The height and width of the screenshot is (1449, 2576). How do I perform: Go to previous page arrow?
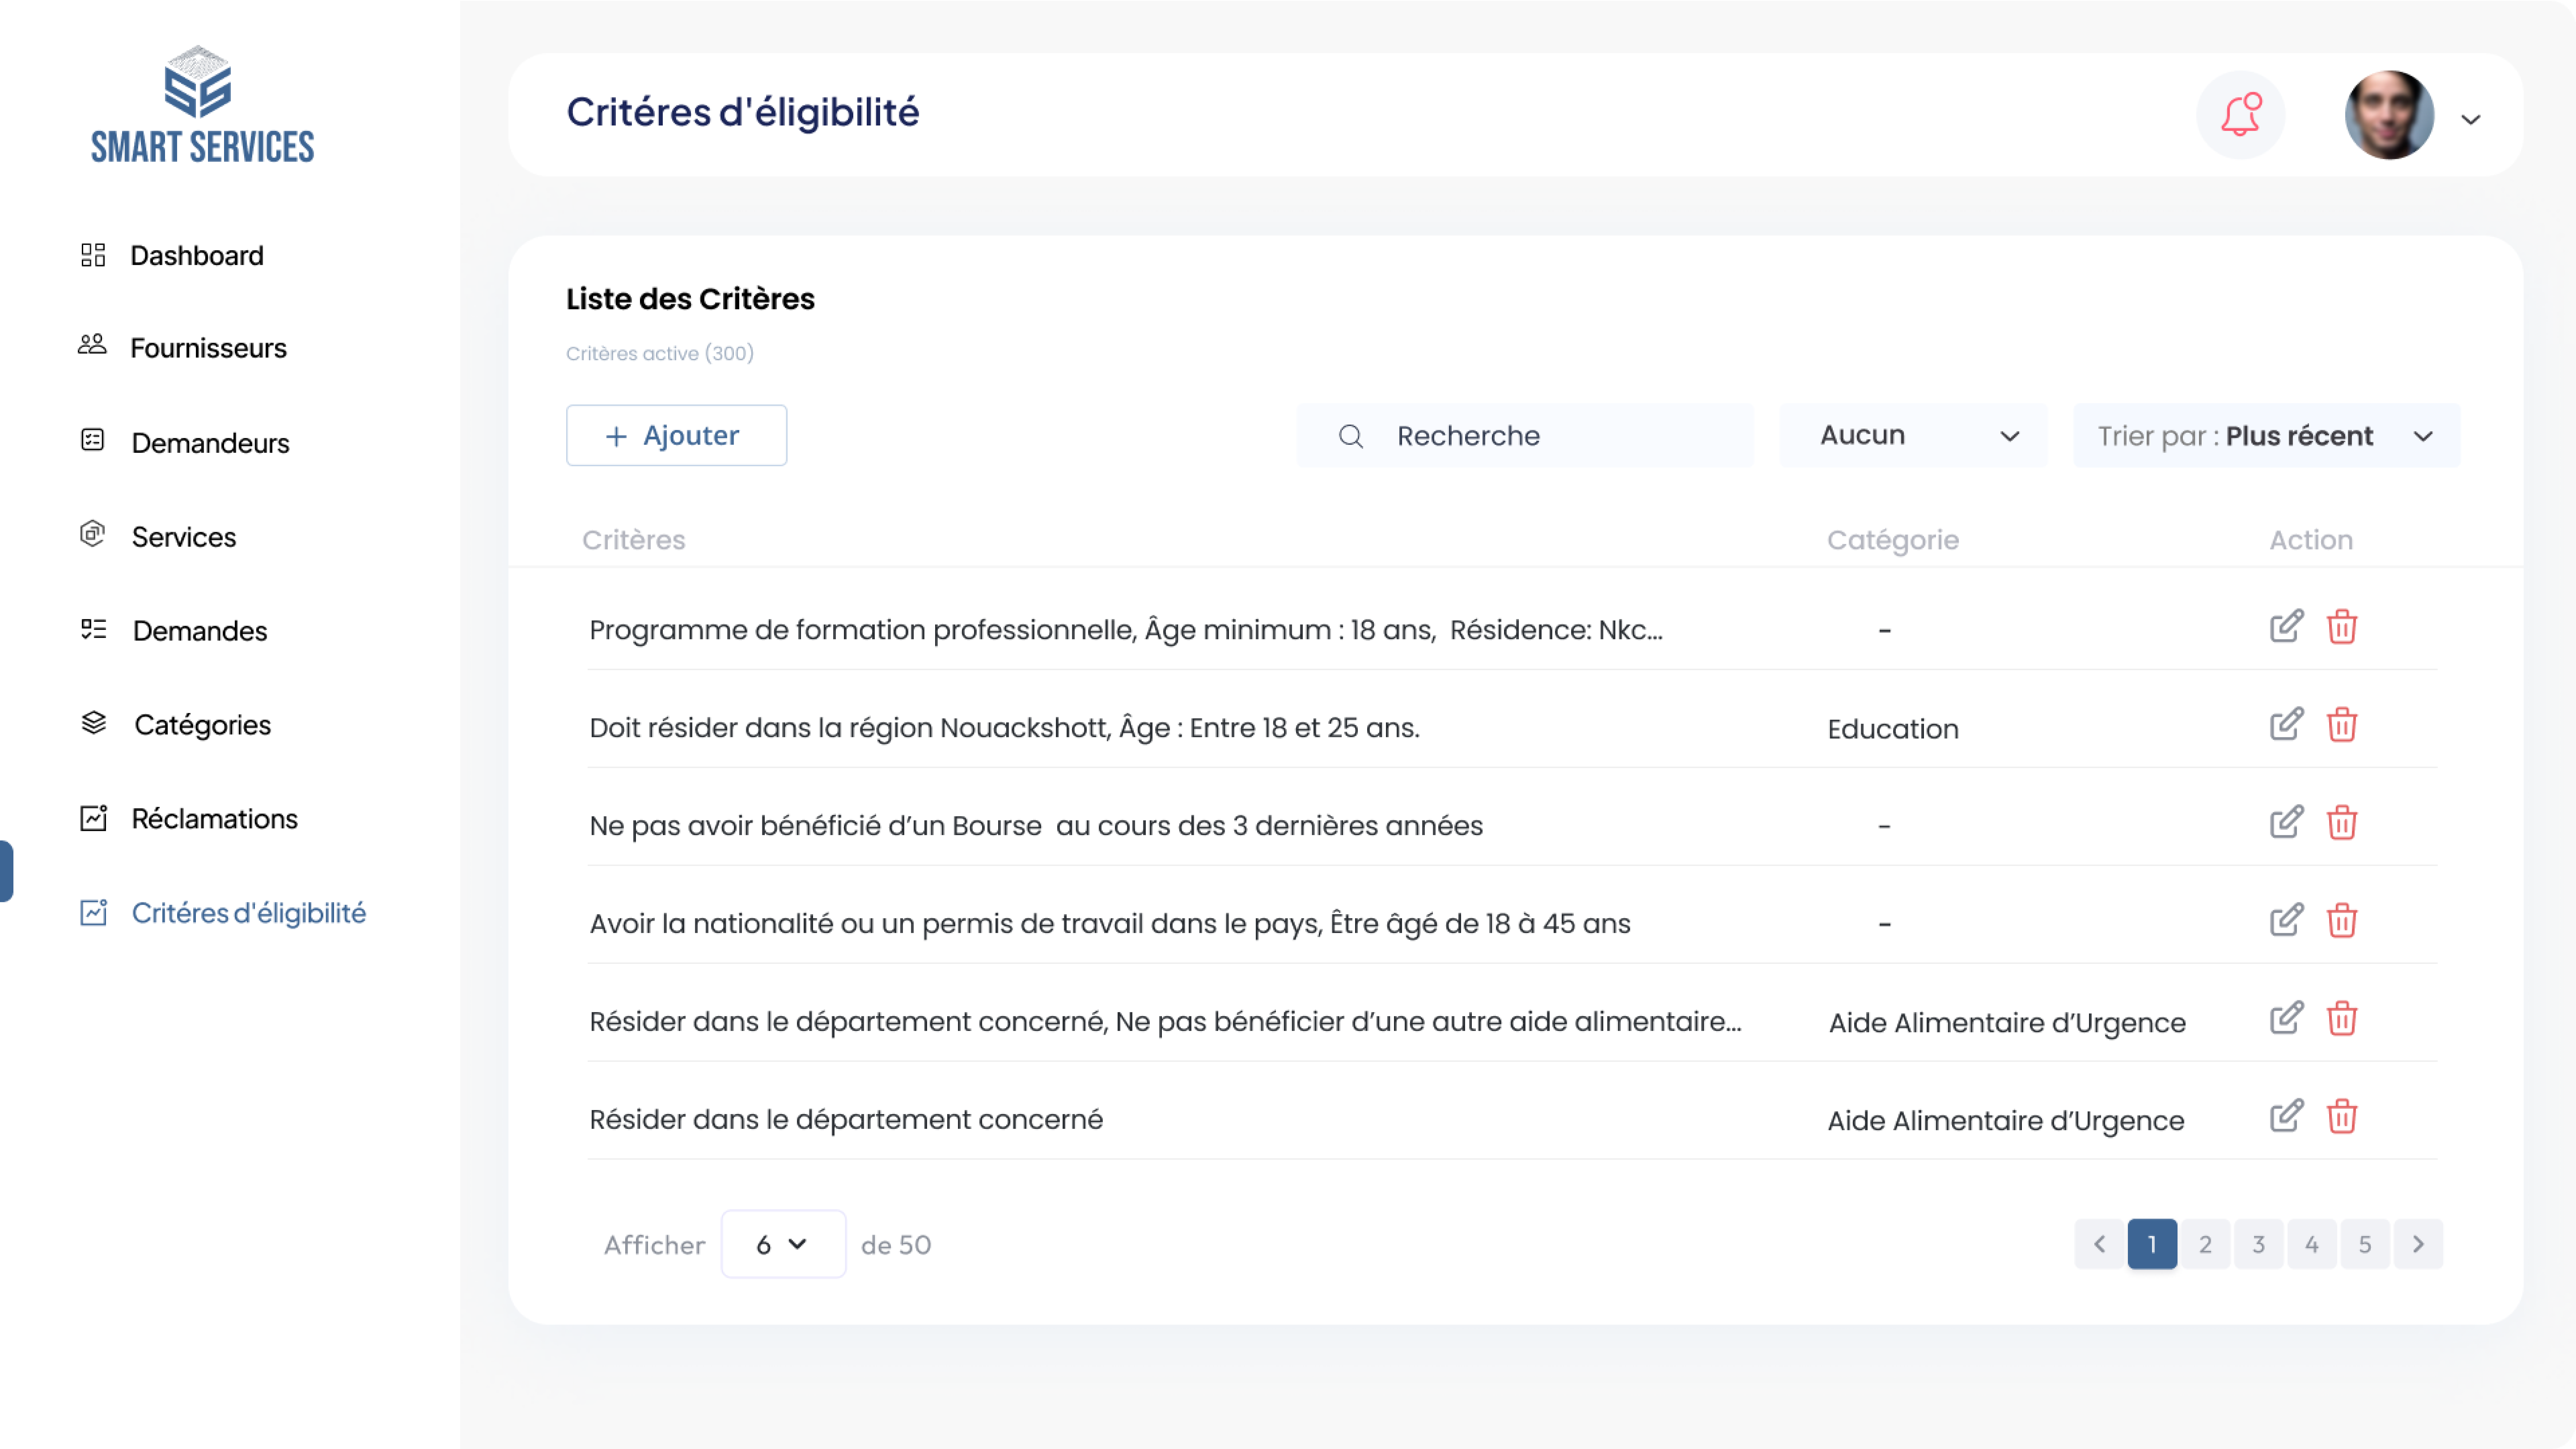(x=2099, y=1244)
